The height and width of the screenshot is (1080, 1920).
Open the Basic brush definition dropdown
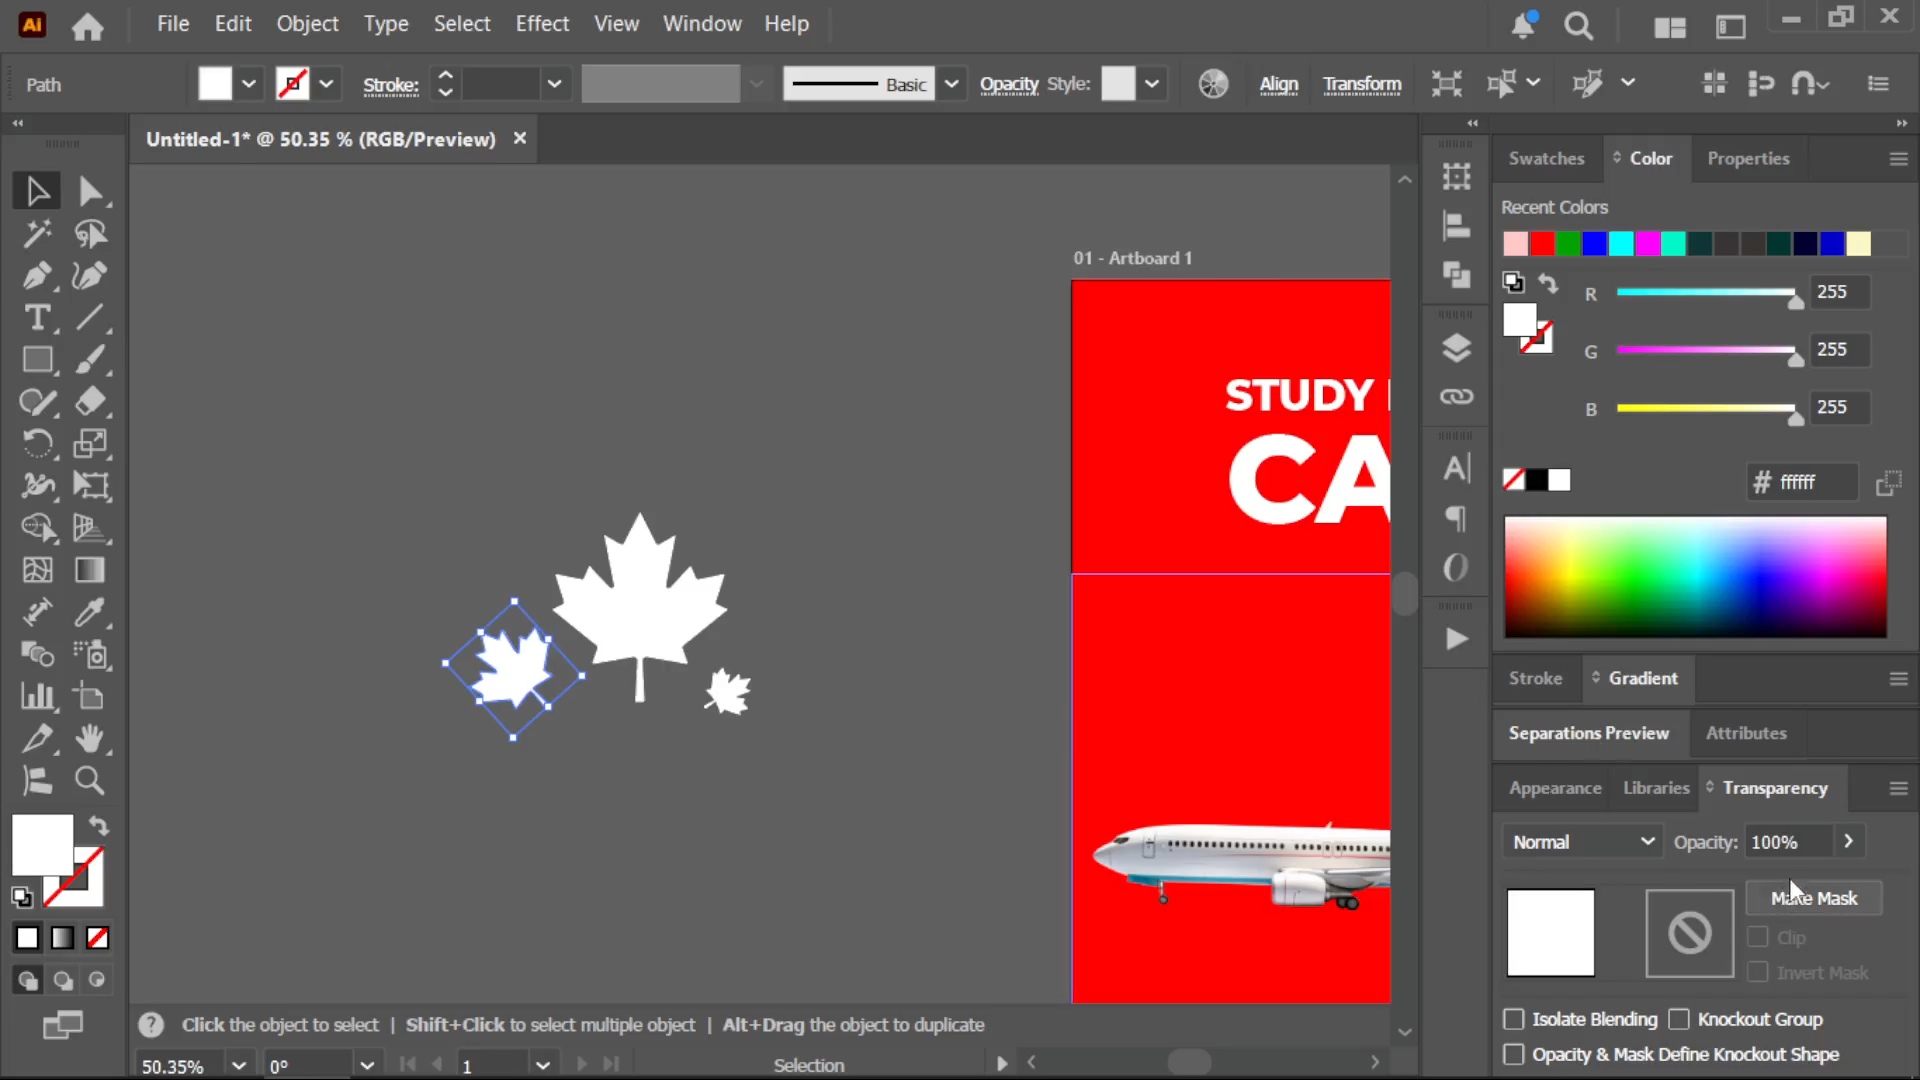pos(951,84)
